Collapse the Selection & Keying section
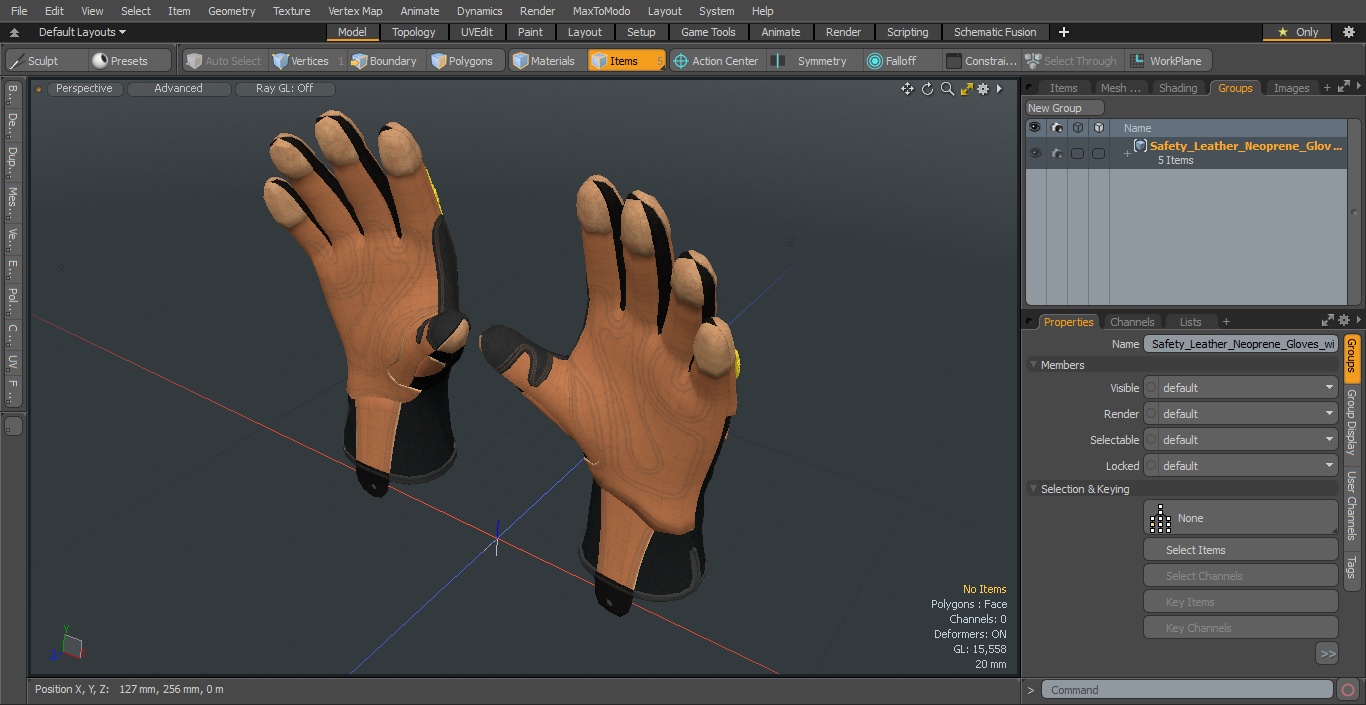 (x=1034, y=489)
